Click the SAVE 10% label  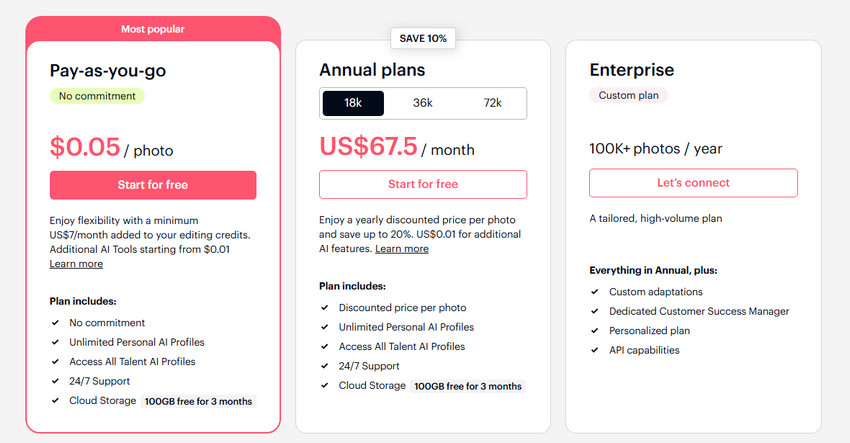click(x=423, y=38)
